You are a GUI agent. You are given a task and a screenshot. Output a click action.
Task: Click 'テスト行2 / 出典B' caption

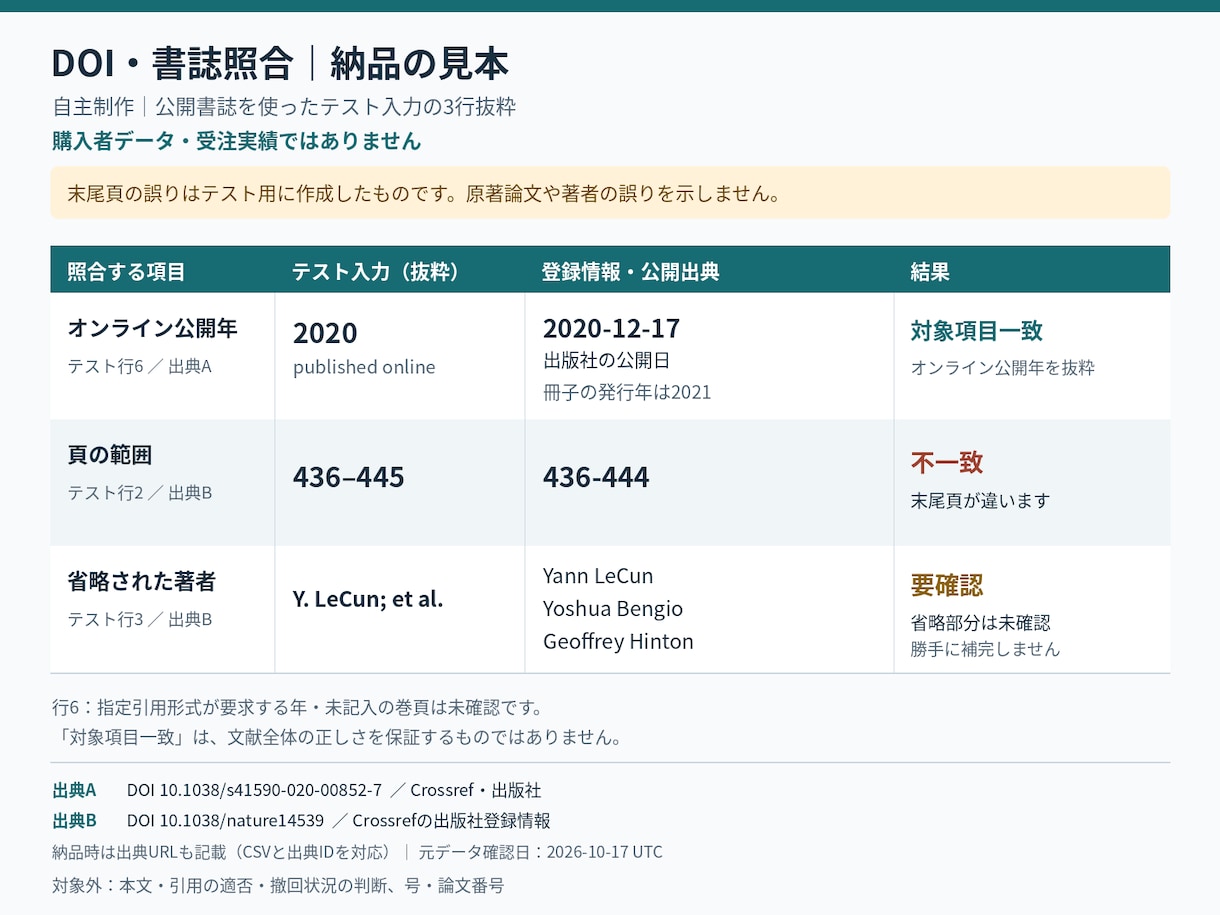tap(140, 493)
